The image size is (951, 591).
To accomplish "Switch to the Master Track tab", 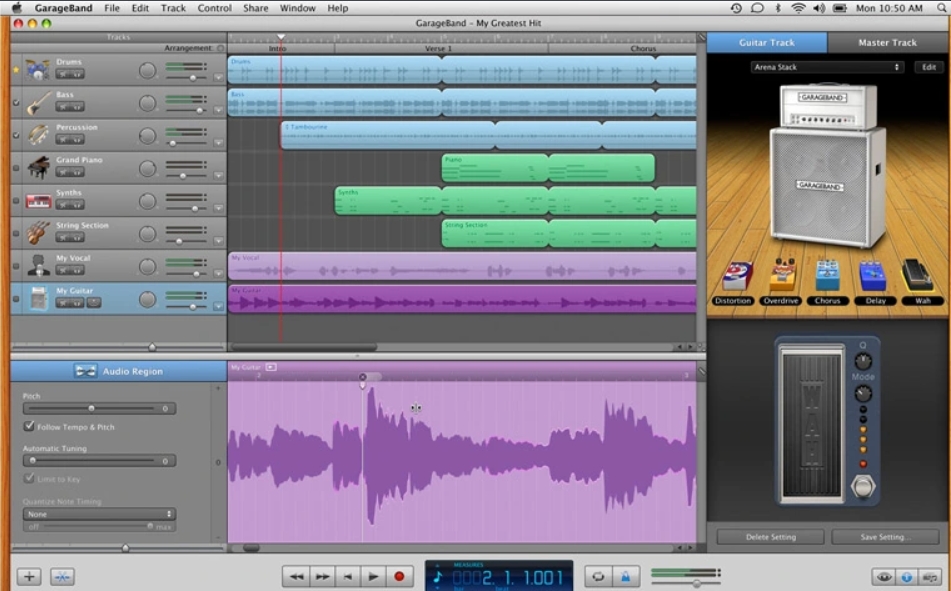I will coord(887,42).
